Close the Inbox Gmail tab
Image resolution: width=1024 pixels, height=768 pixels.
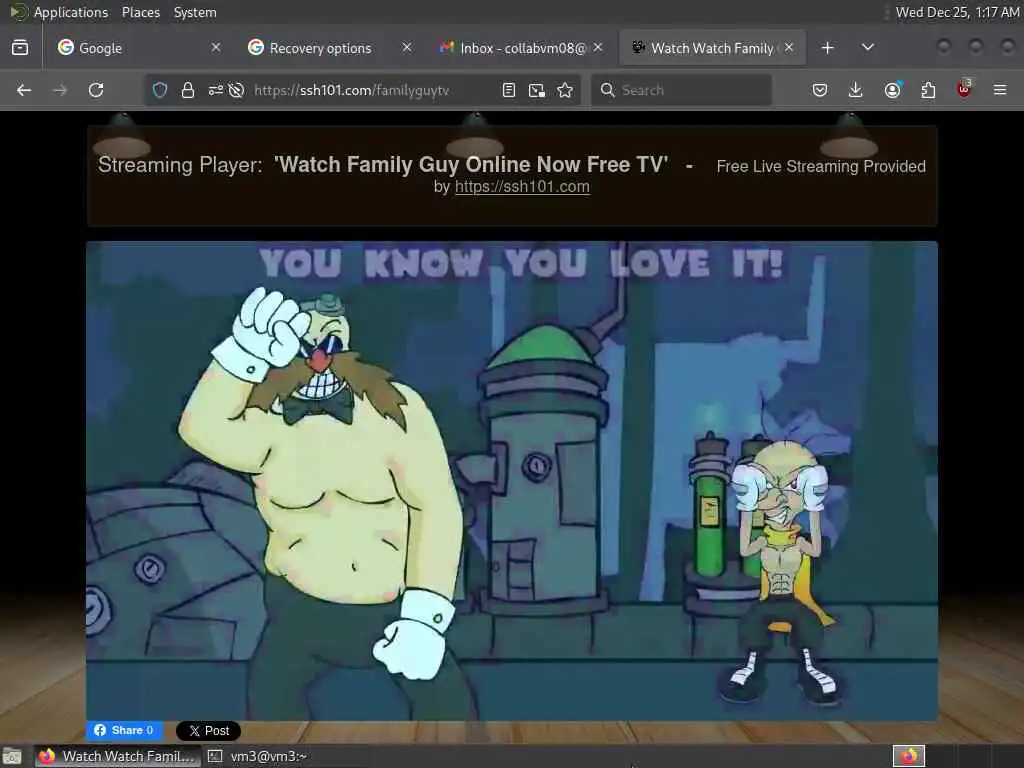pyautogui.click(x=598, y=47)
